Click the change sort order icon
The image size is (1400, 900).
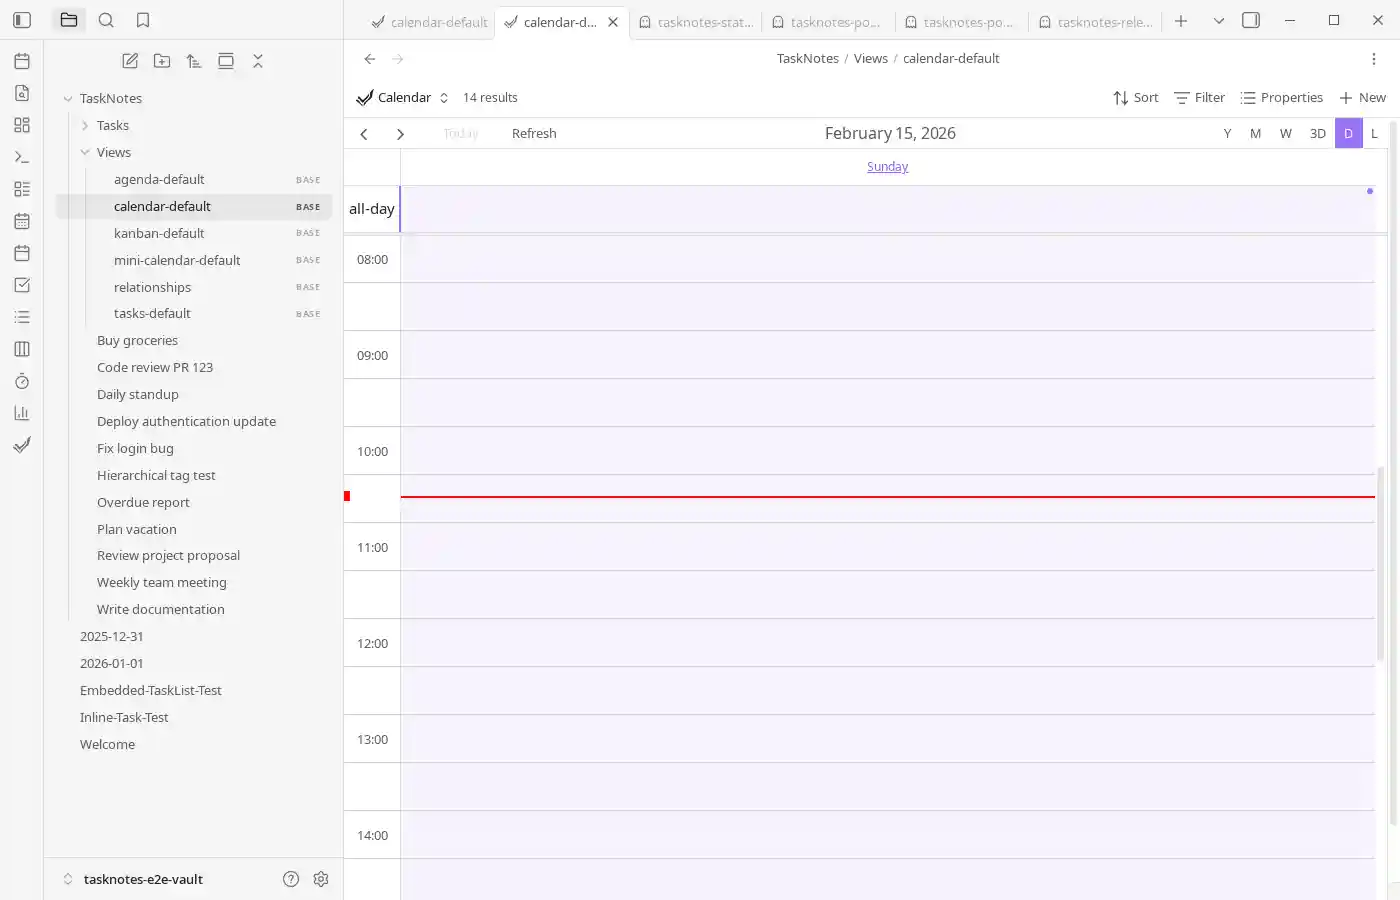point(194,61)
